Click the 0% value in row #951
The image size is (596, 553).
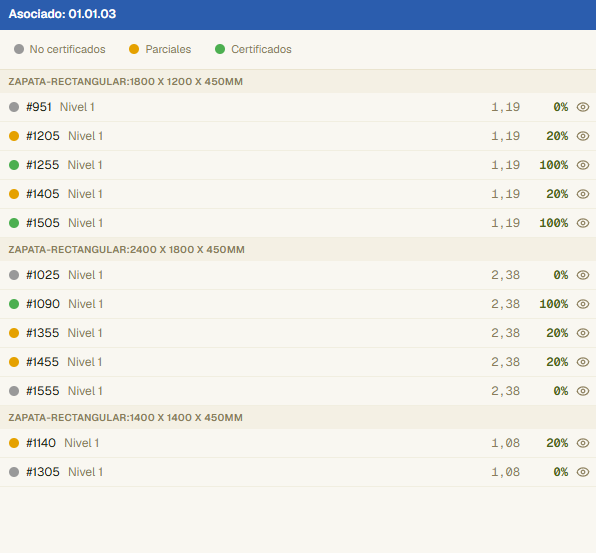(561, 107)
